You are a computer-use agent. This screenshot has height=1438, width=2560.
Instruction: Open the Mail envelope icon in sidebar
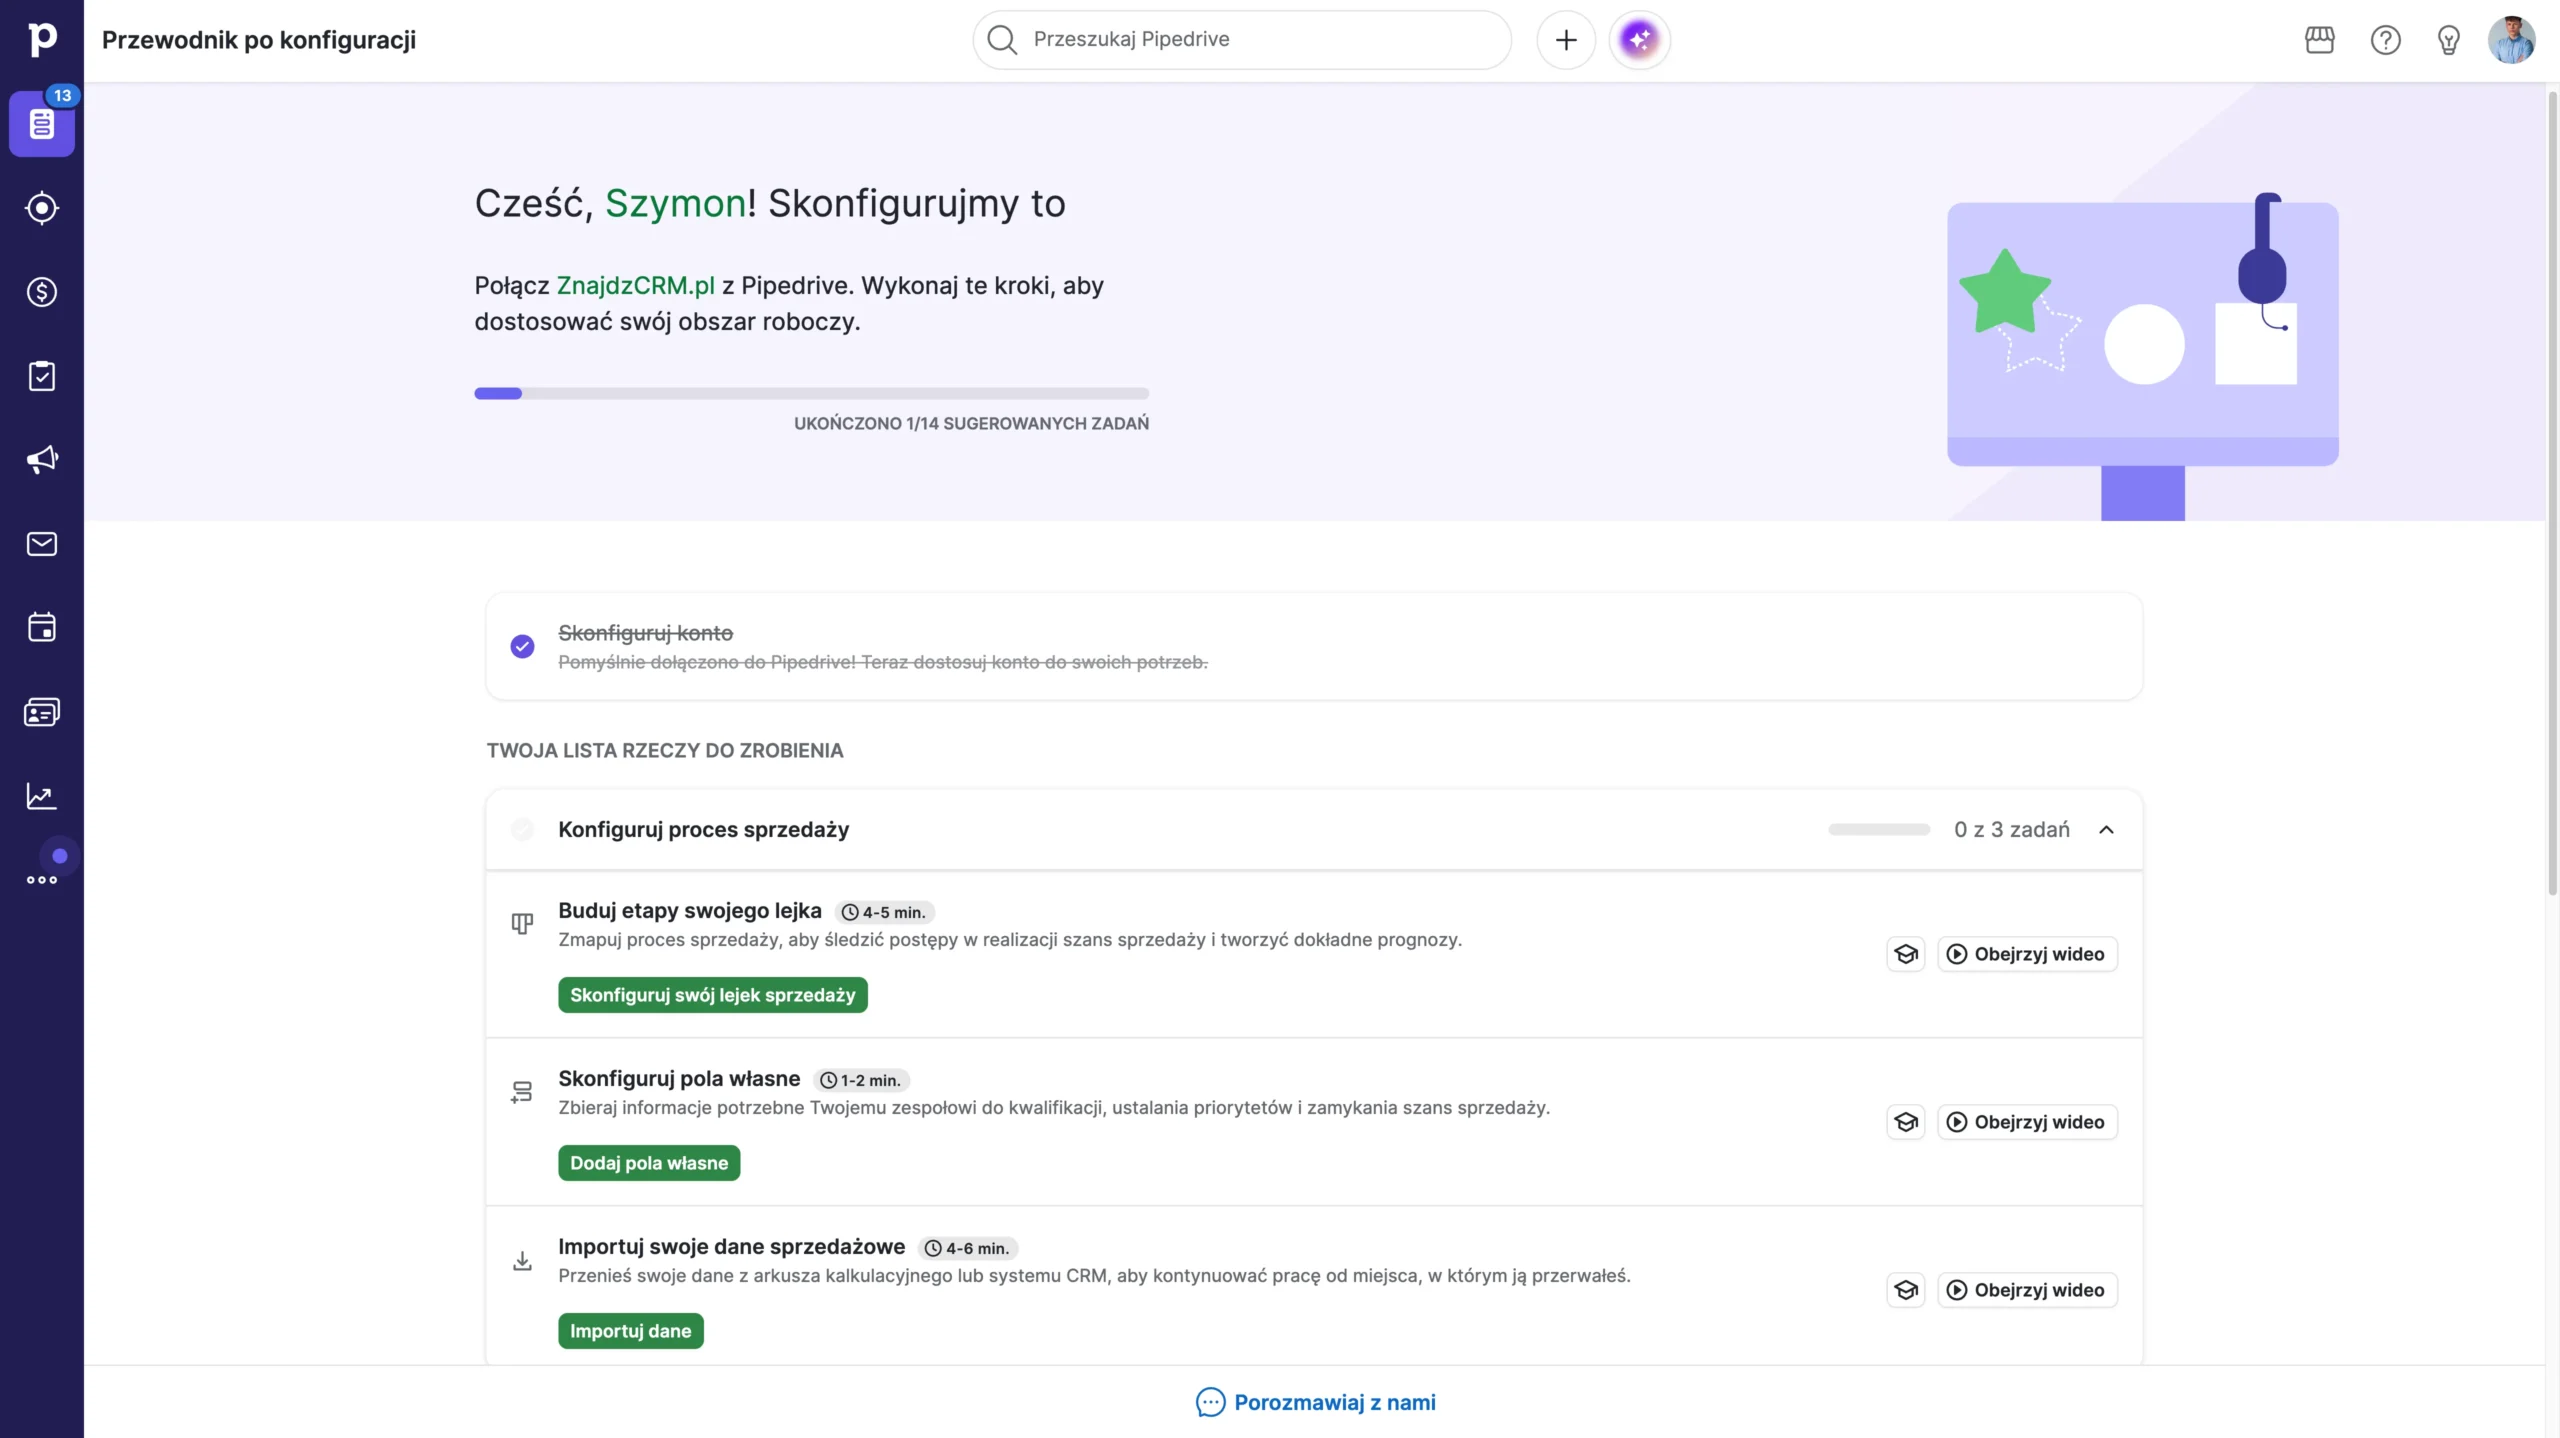click(42, 544)
